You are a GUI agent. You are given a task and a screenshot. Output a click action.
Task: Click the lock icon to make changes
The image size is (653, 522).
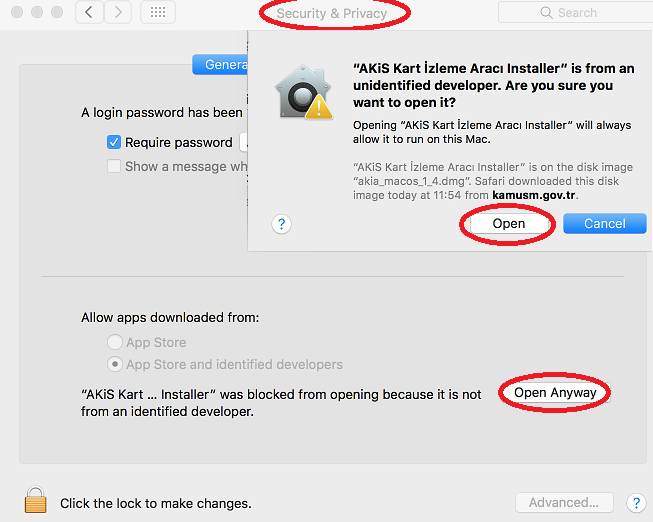tap(36, 500)
